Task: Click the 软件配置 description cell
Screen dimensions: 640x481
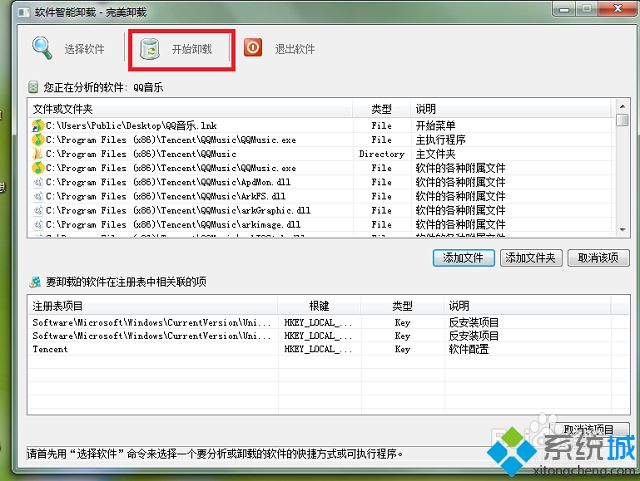Action: tap(469, 349)
